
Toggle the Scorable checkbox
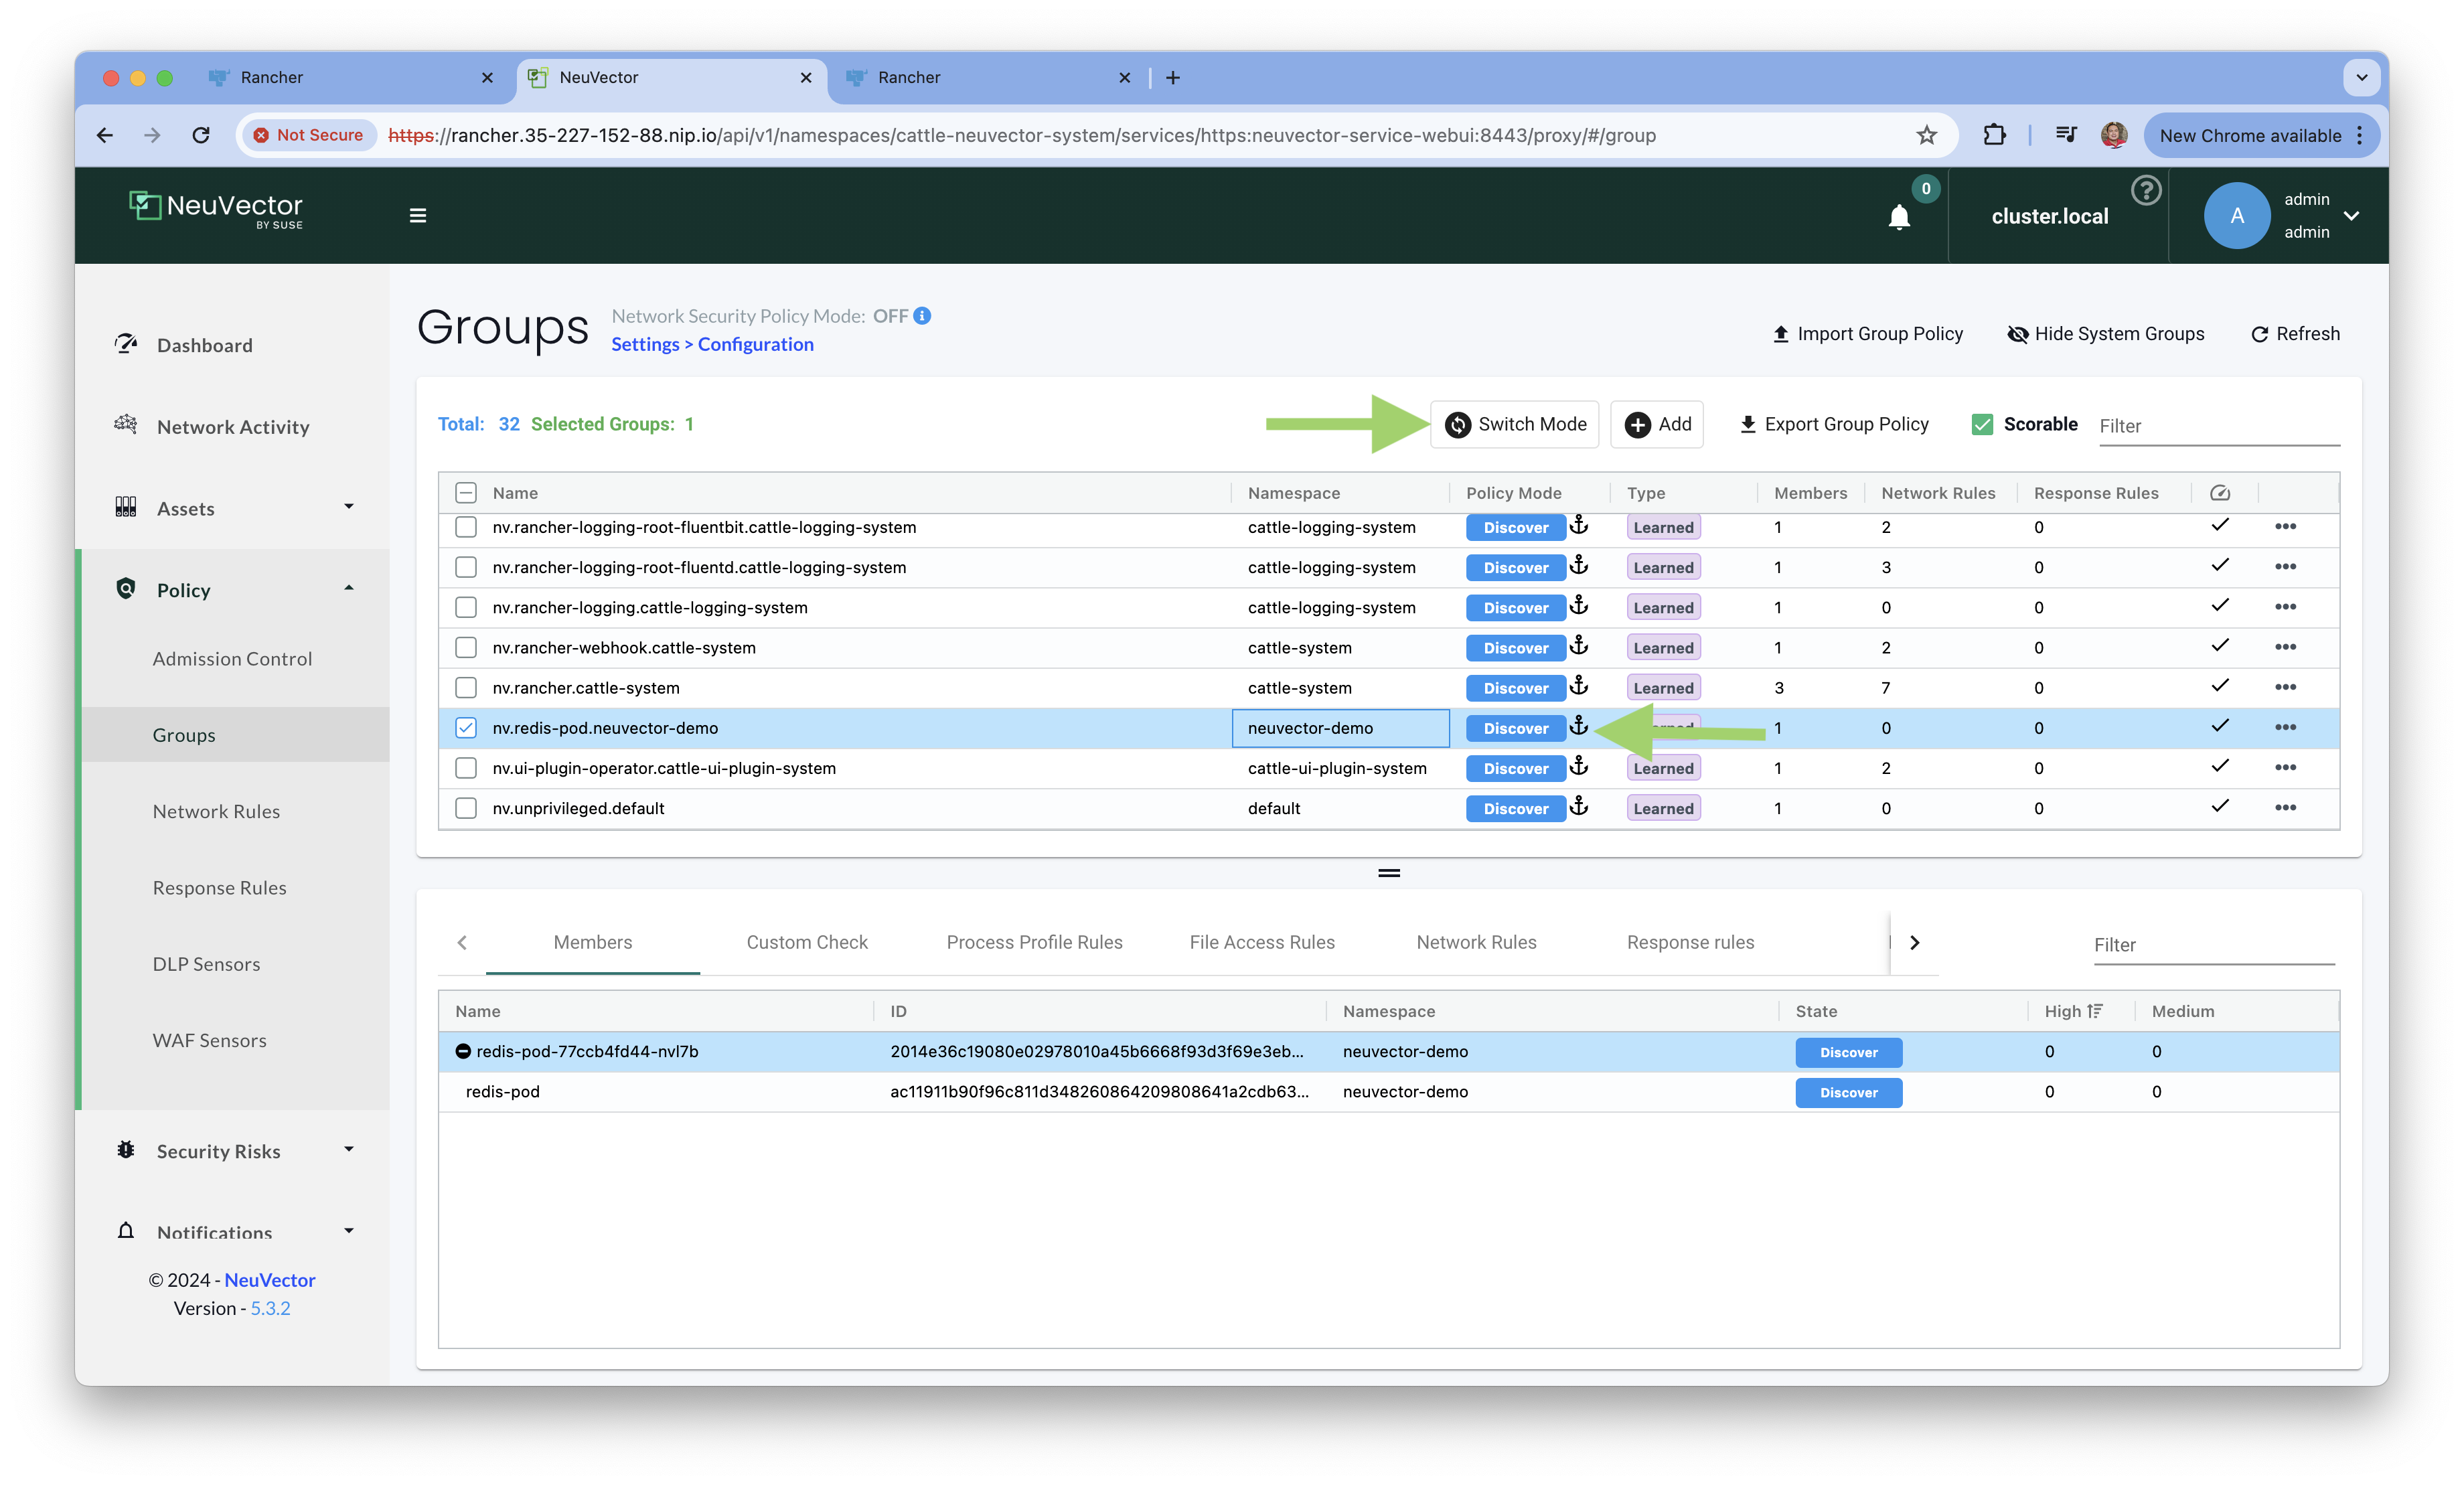pos(1981,424)
